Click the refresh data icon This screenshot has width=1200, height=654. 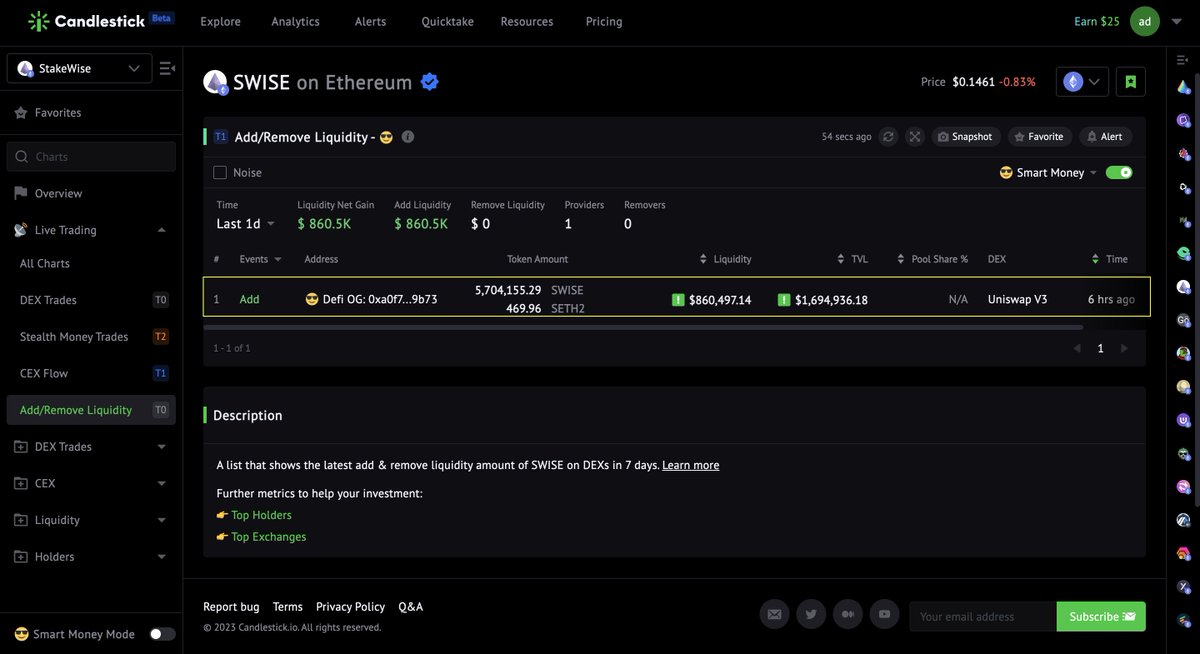click(888, 137)
